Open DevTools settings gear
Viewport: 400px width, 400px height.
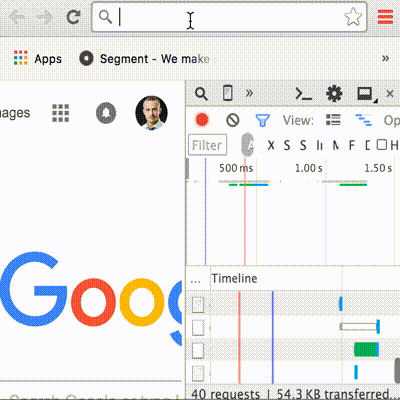point(334,93)
